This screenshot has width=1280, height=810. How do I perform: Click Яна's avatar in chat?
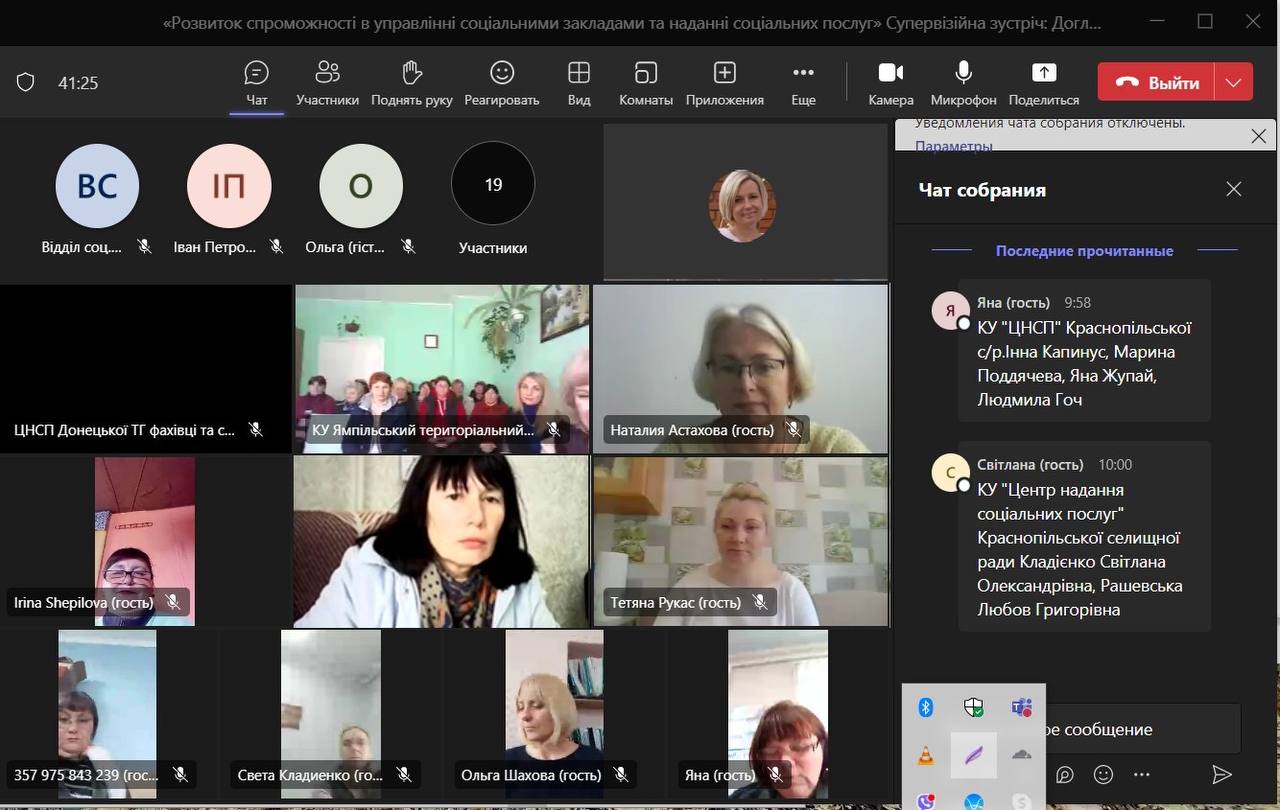(x=949, y=311)
